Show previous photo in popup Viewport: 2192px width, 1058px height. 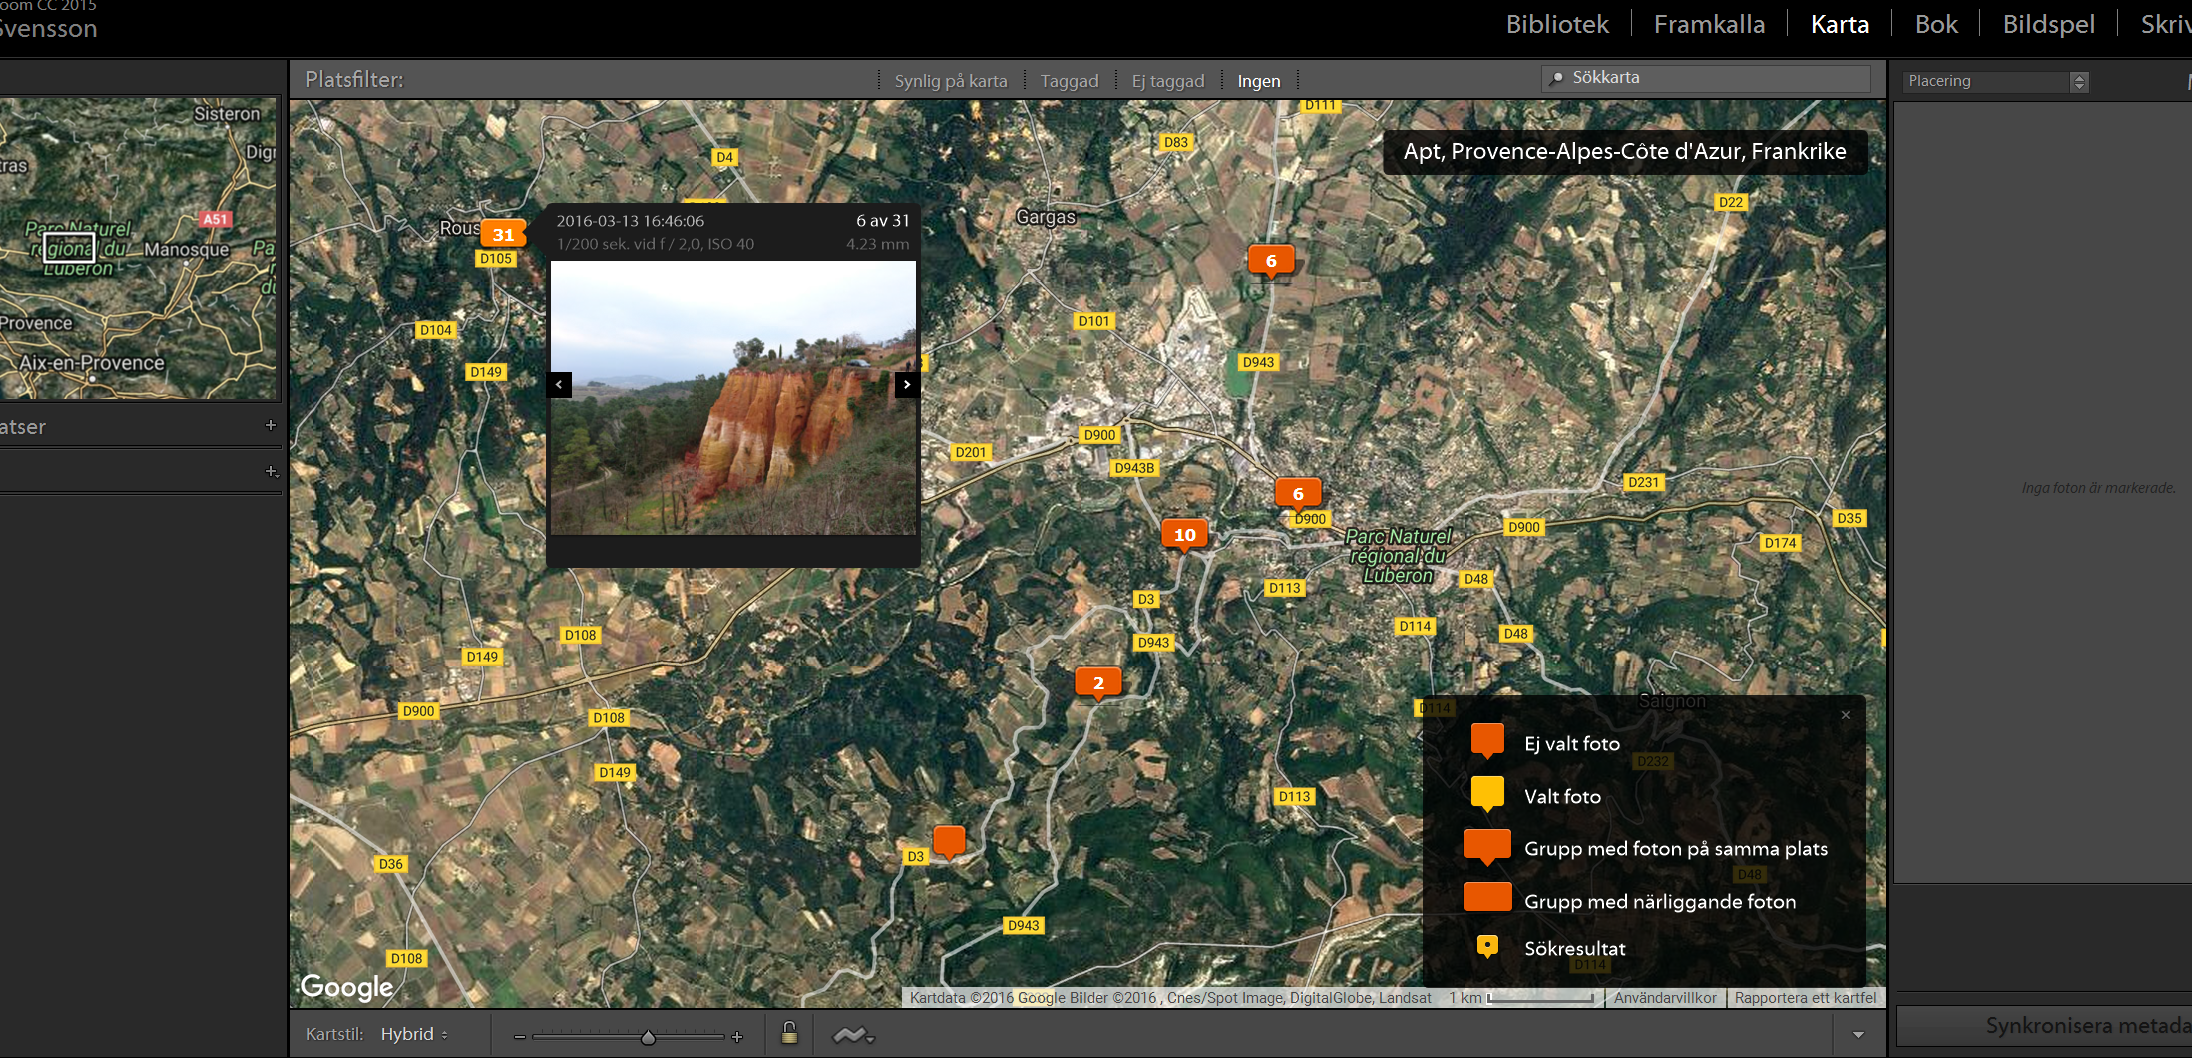pos(559,384)
